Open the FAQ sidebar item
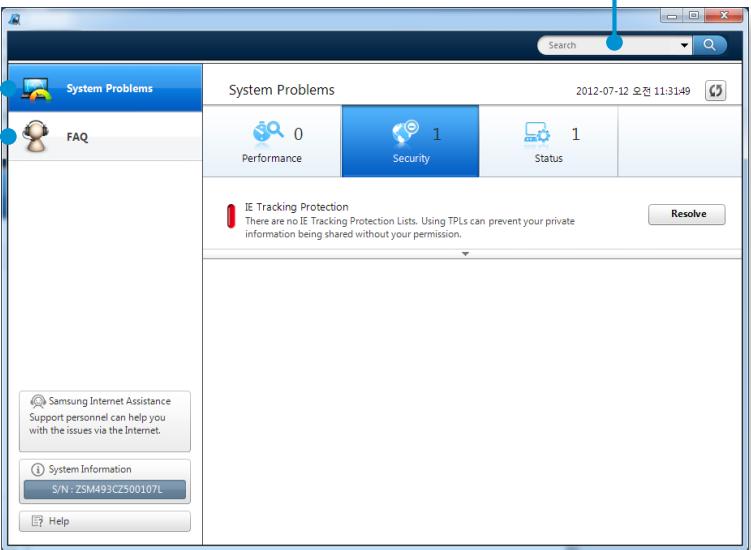The image size is (751, 550). pyautogui.click(x=105, y=137)
